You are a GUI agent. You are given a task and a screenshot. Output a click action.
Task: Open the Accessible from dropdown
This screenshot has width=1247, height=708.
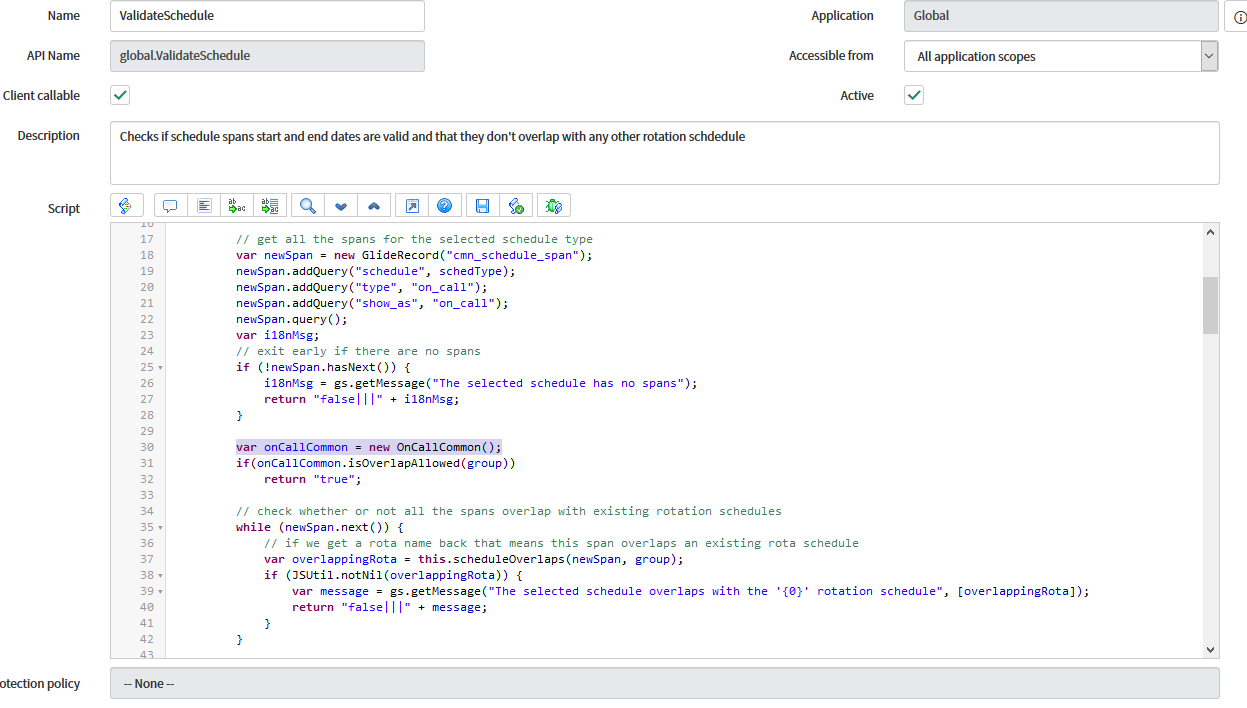[1060, 57]
